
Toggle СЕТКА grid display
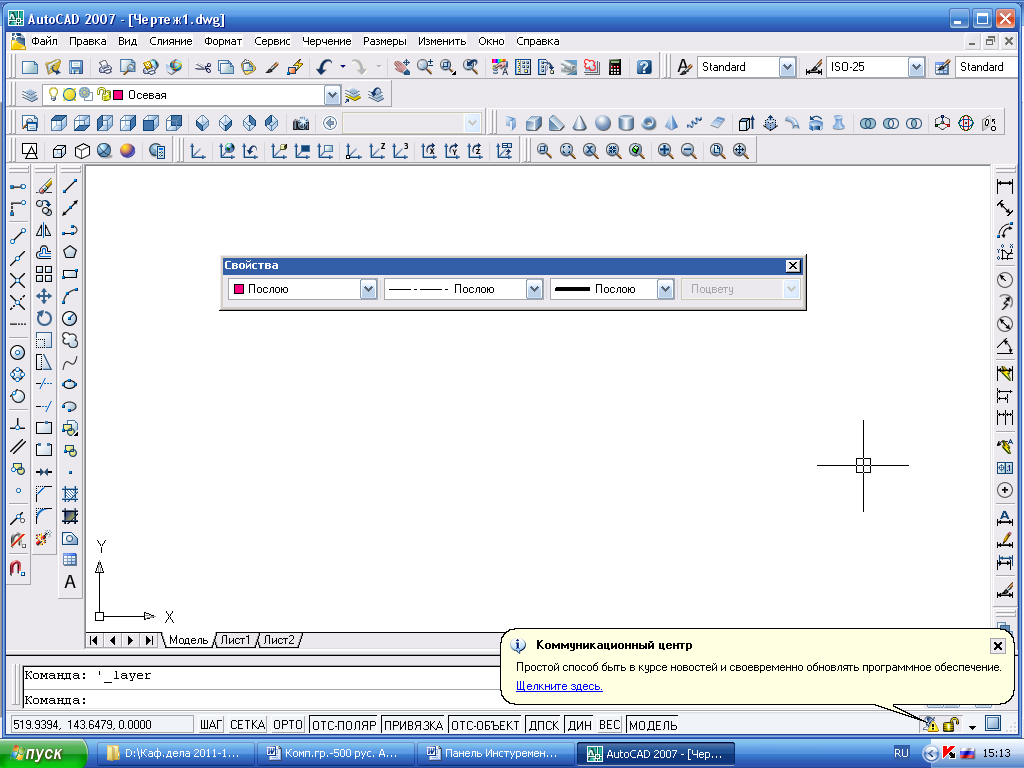click(248, 724)
